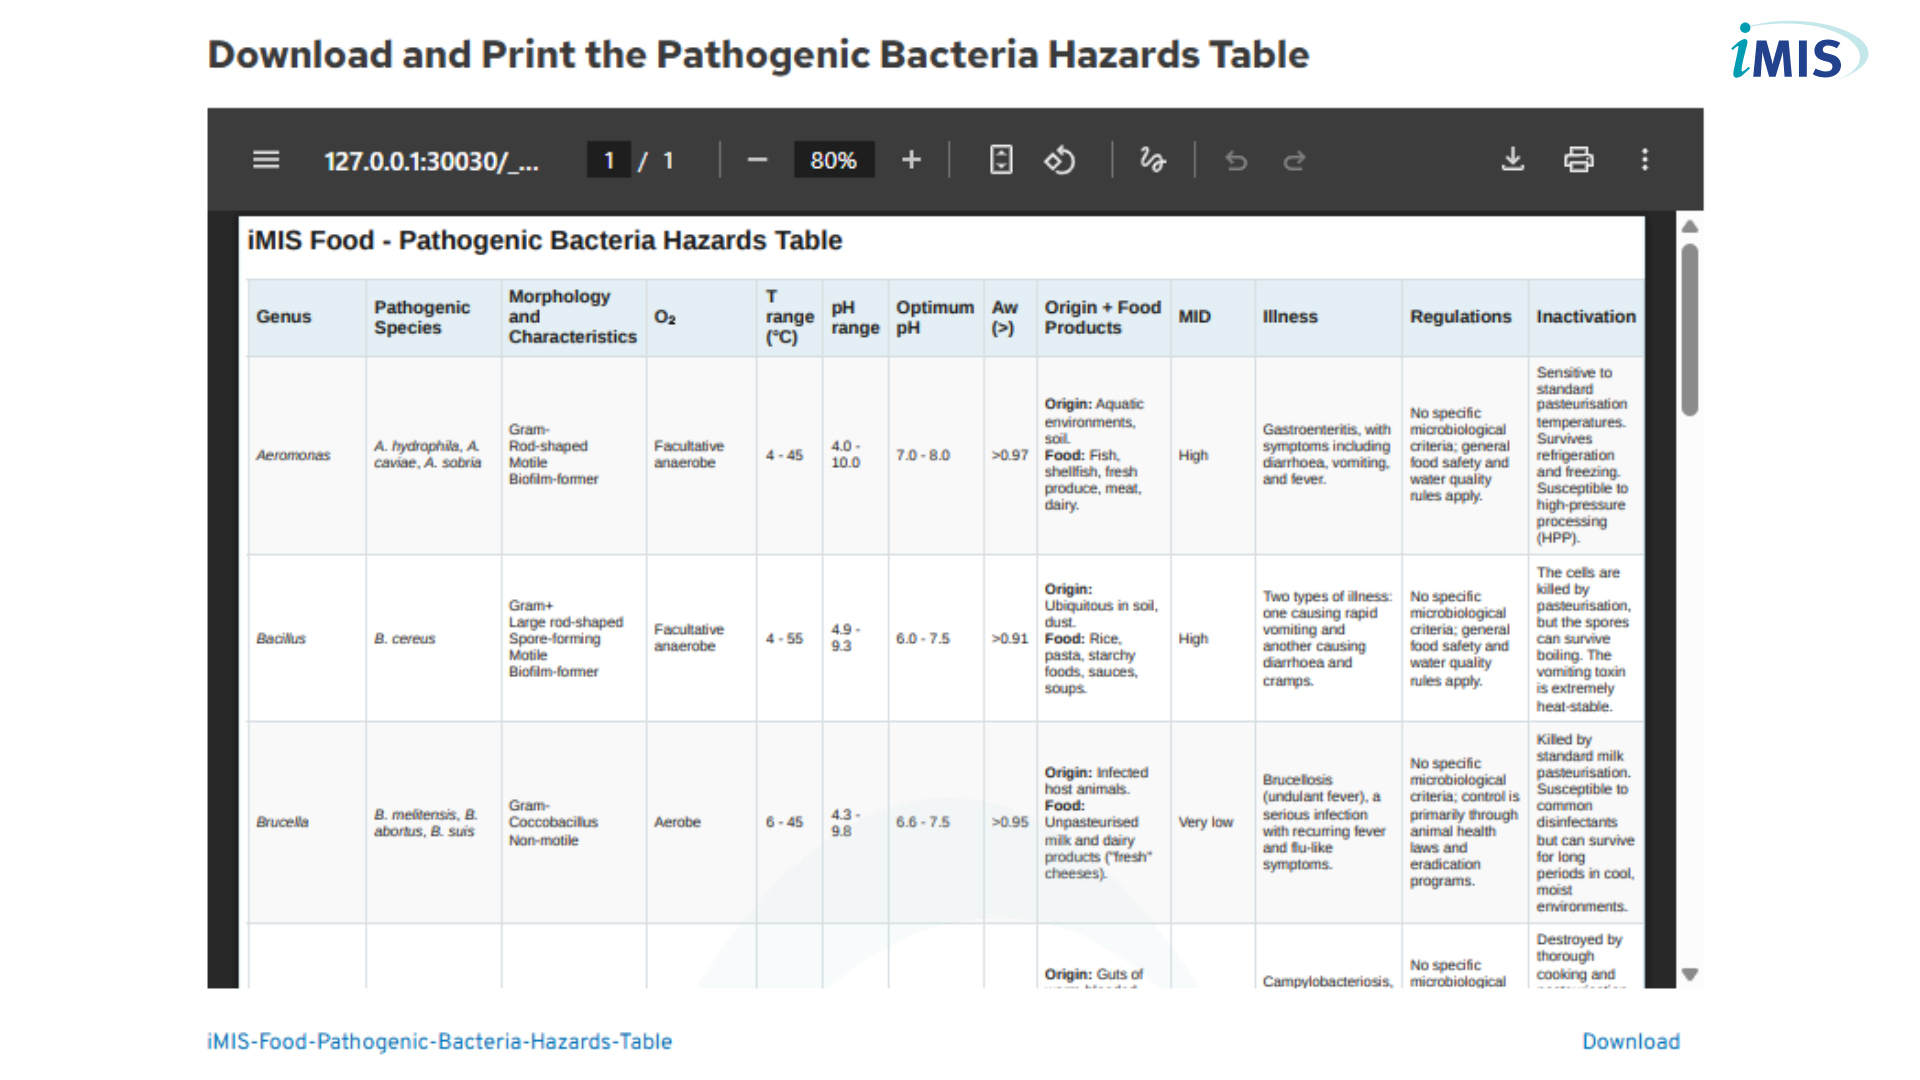Click the redo arrow icon
The height and width of the screenshot is (1080, 1920).
tap(1294, 160)
